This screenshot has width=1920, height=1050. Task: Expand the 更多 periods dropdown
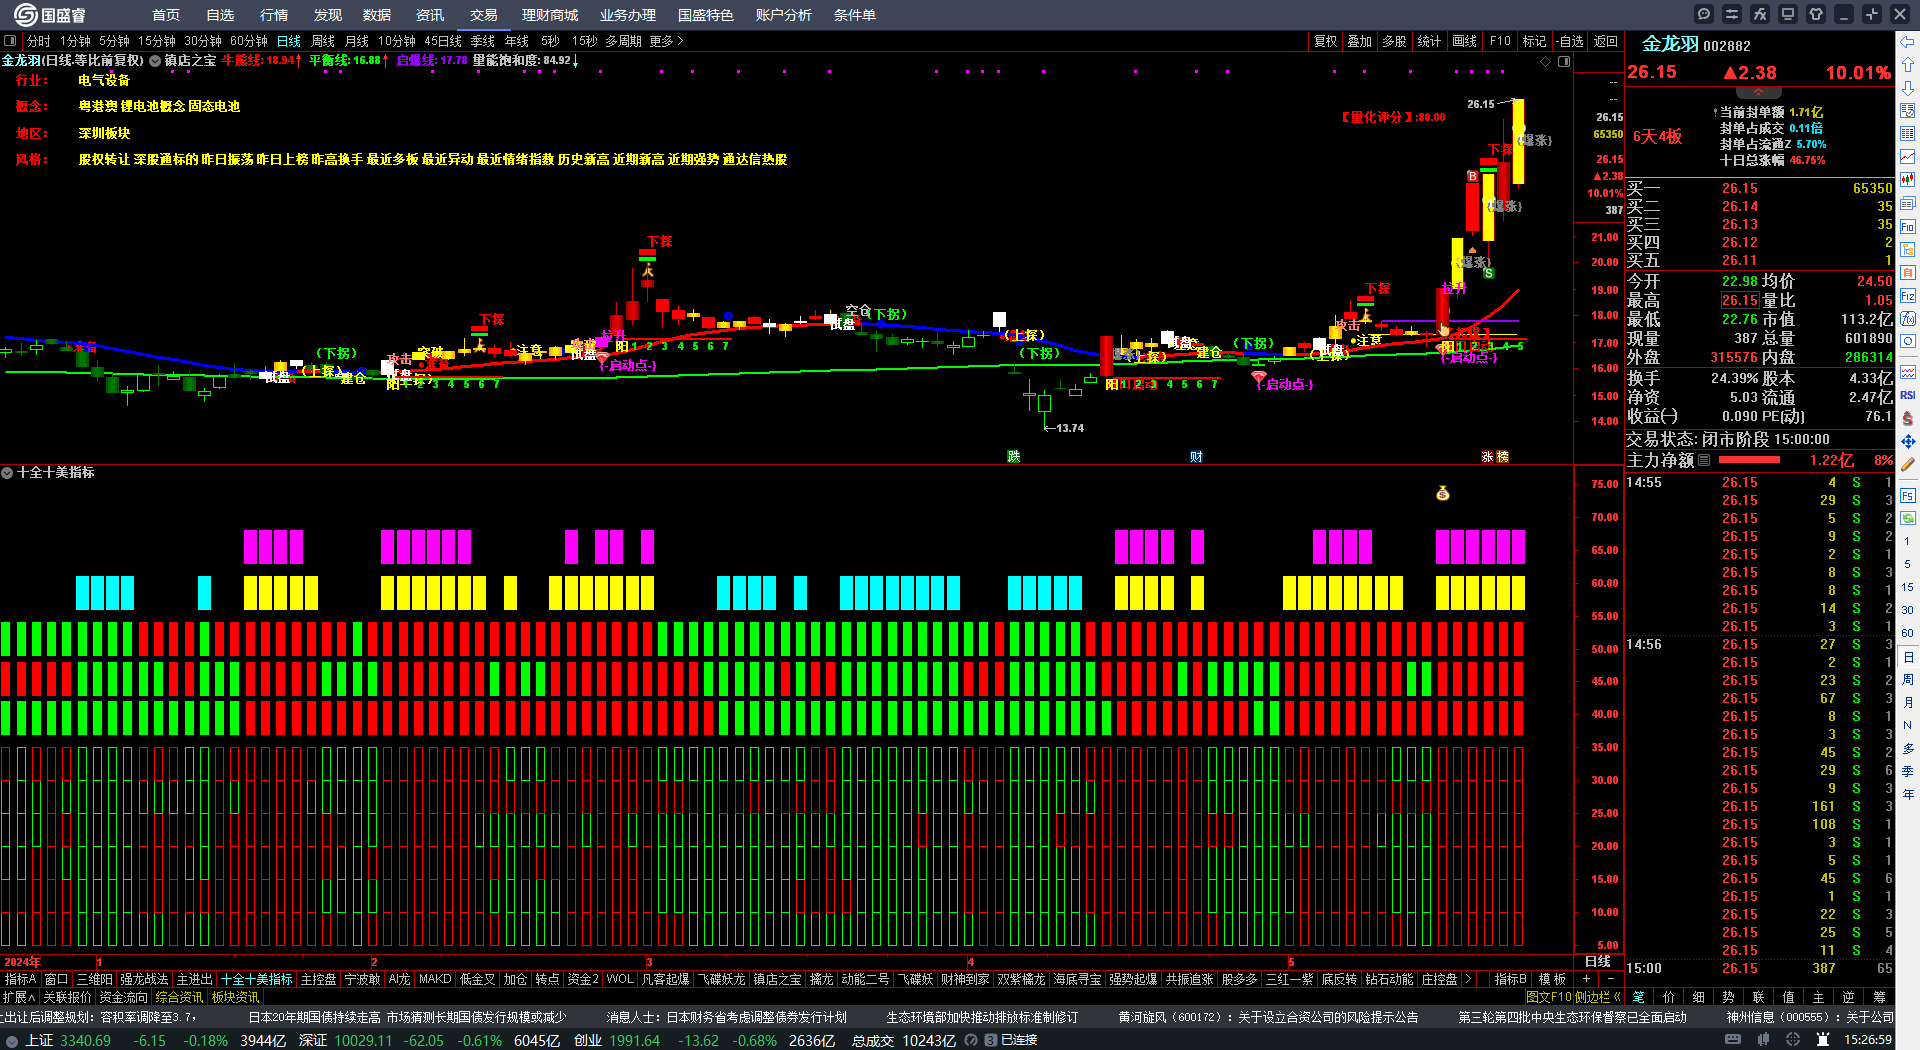(x=666, y=41)
